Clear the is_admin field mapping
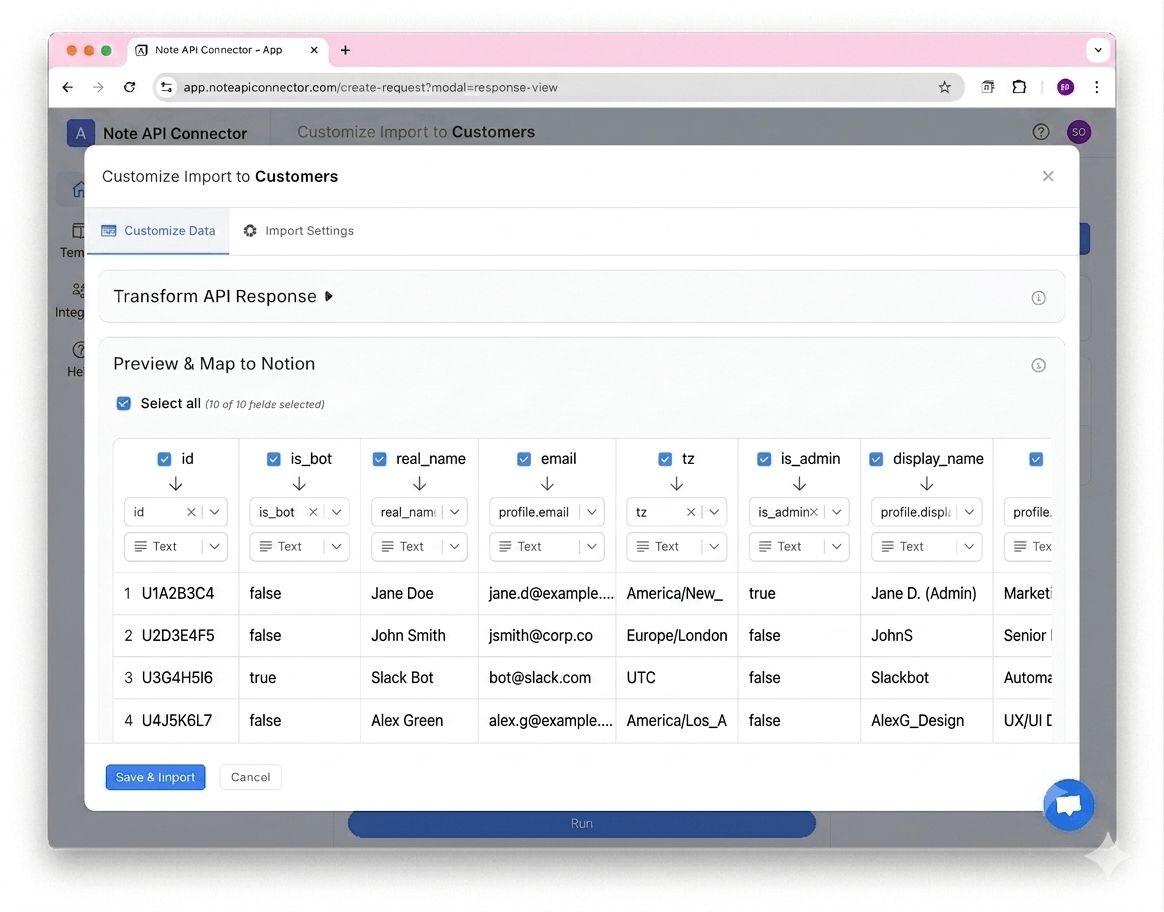This screenshot has width=1164, height=912. coord(814,512)
